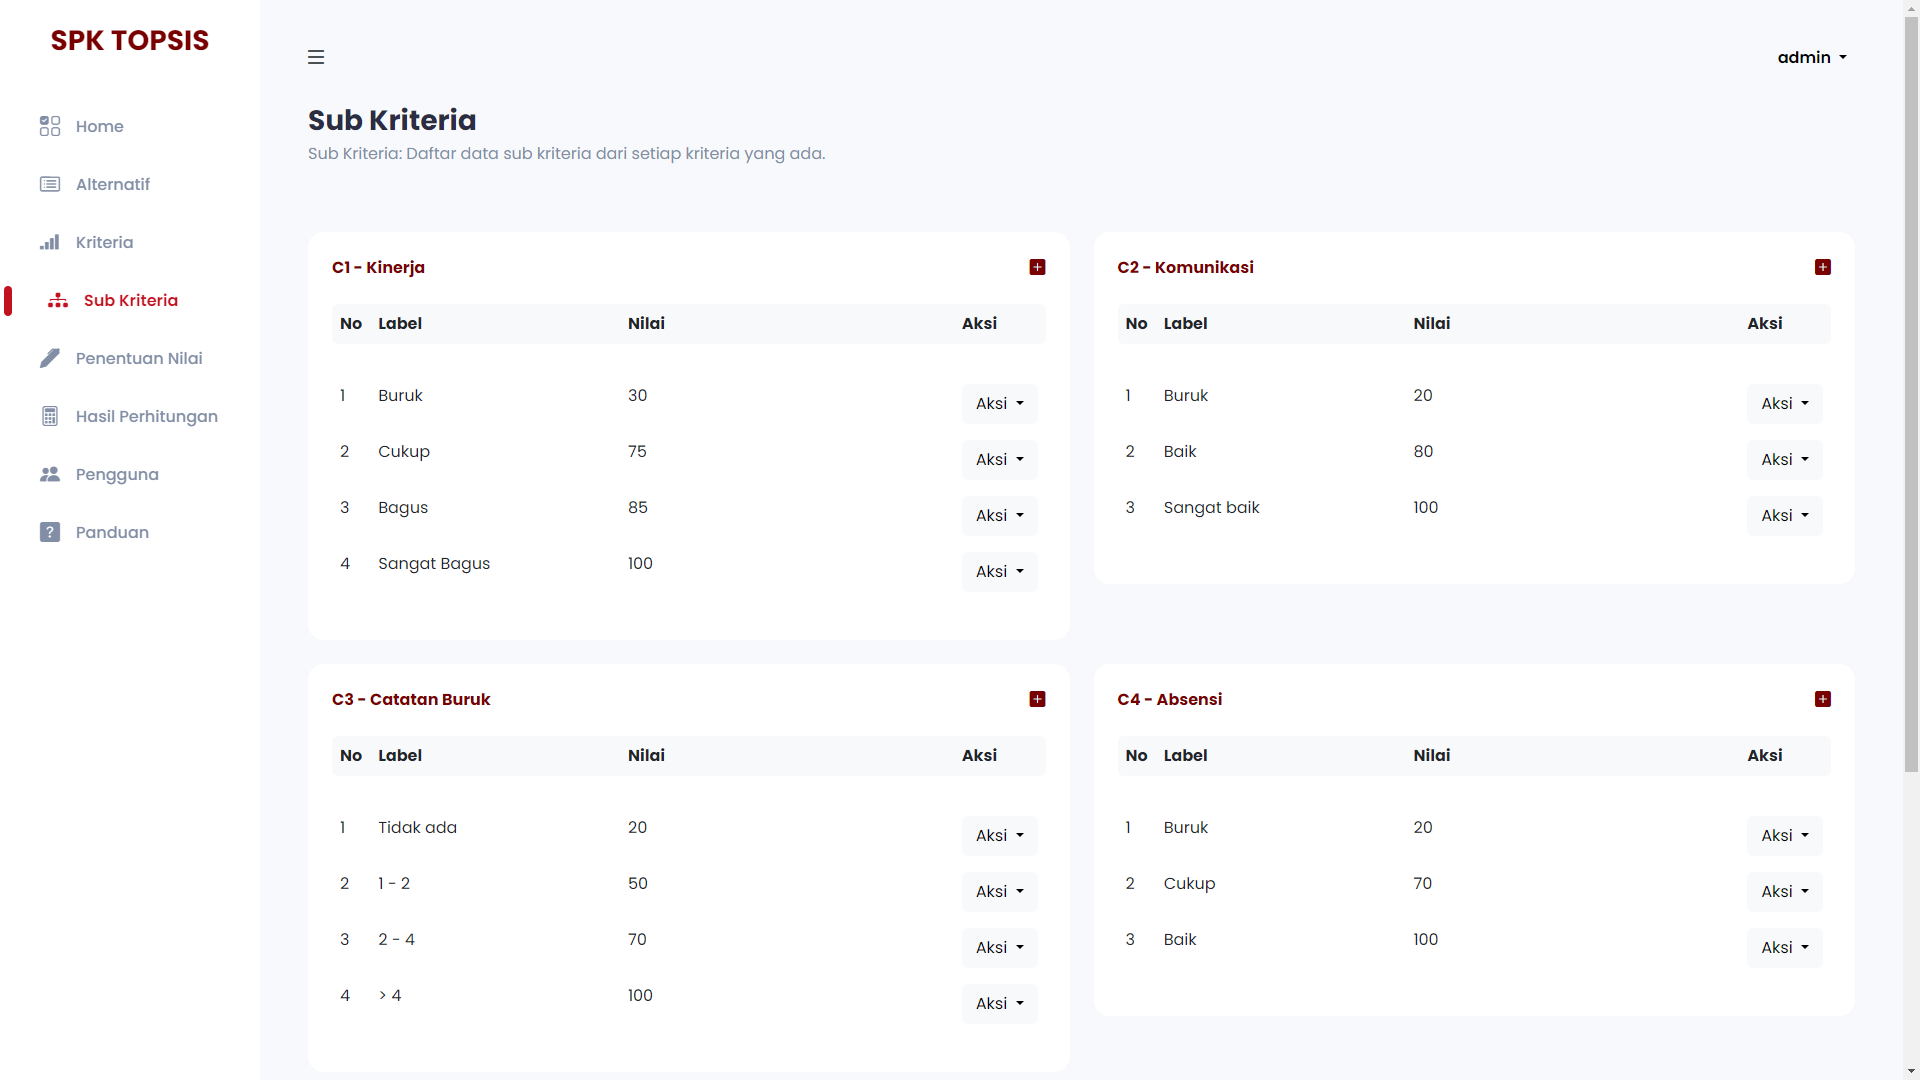Viewport: 1920px width, 1080px height.
Task: Click the Nilai column header in C1 table
Action: coord(646,324)
